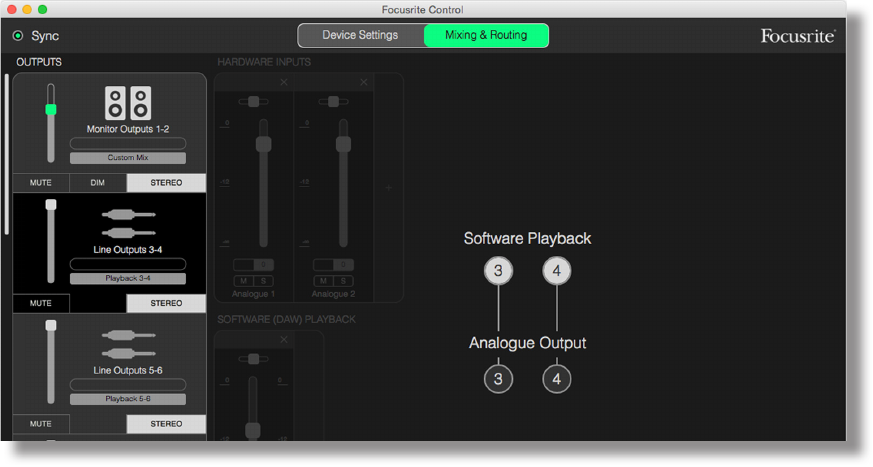873x467 pixels.
Task: Click the OUTPUTS section heading
Action: coord(39,62)
